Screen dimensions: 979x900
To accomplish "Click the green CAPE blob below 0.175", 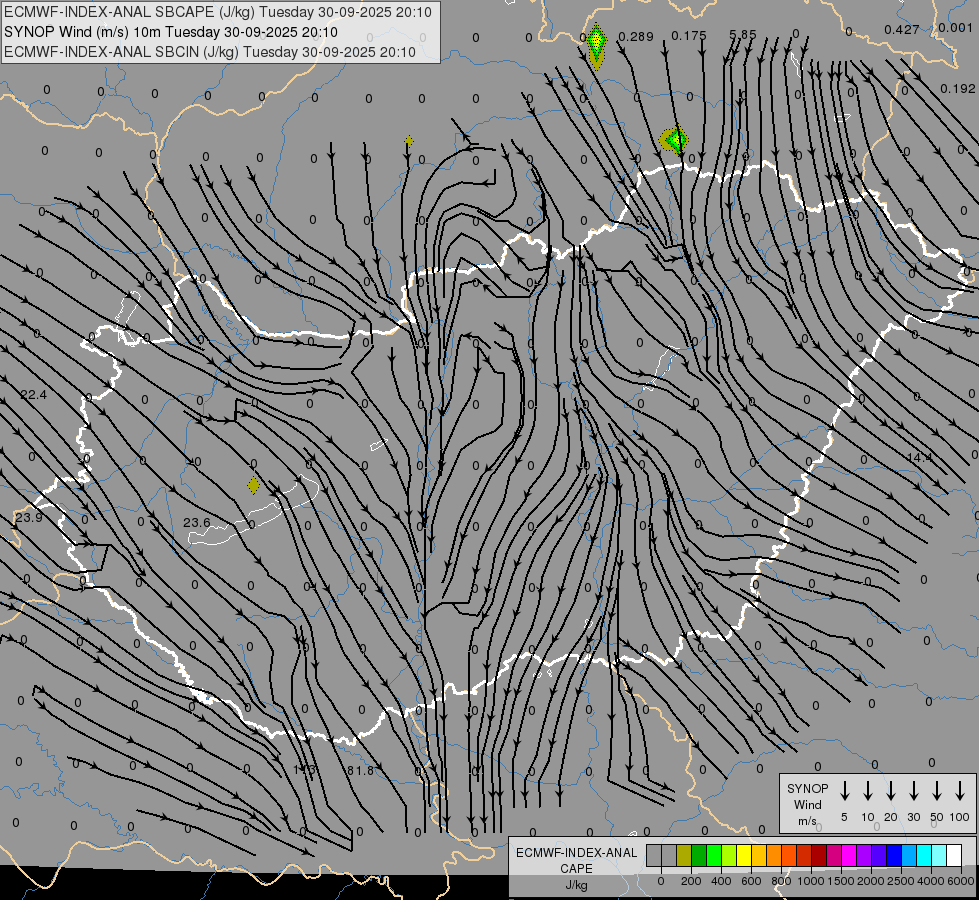I will (x=676, y=140).
